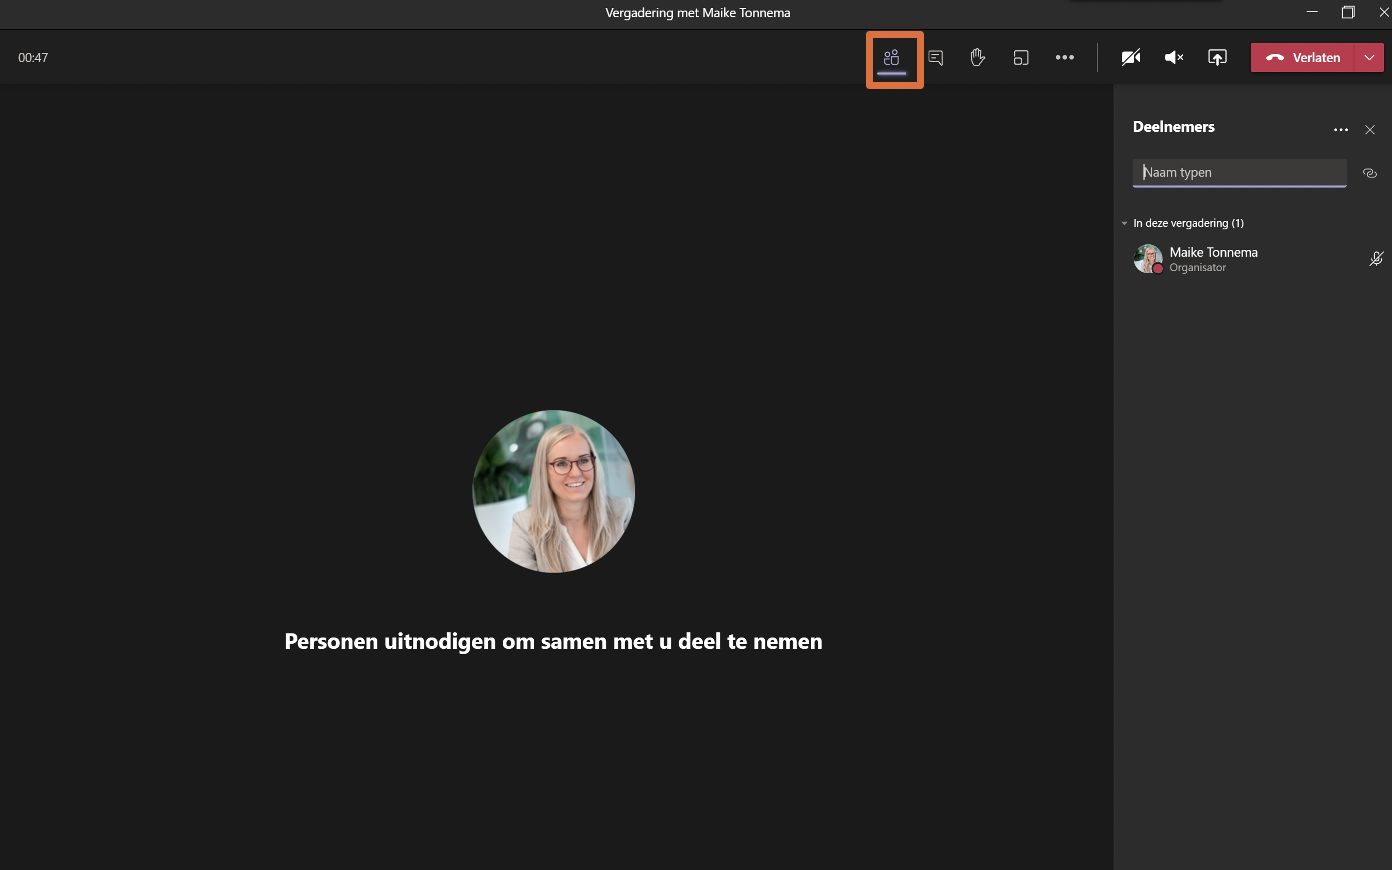Expand leave options dropdown arrow
The image size is (1392, 870).
(1369, 58)
